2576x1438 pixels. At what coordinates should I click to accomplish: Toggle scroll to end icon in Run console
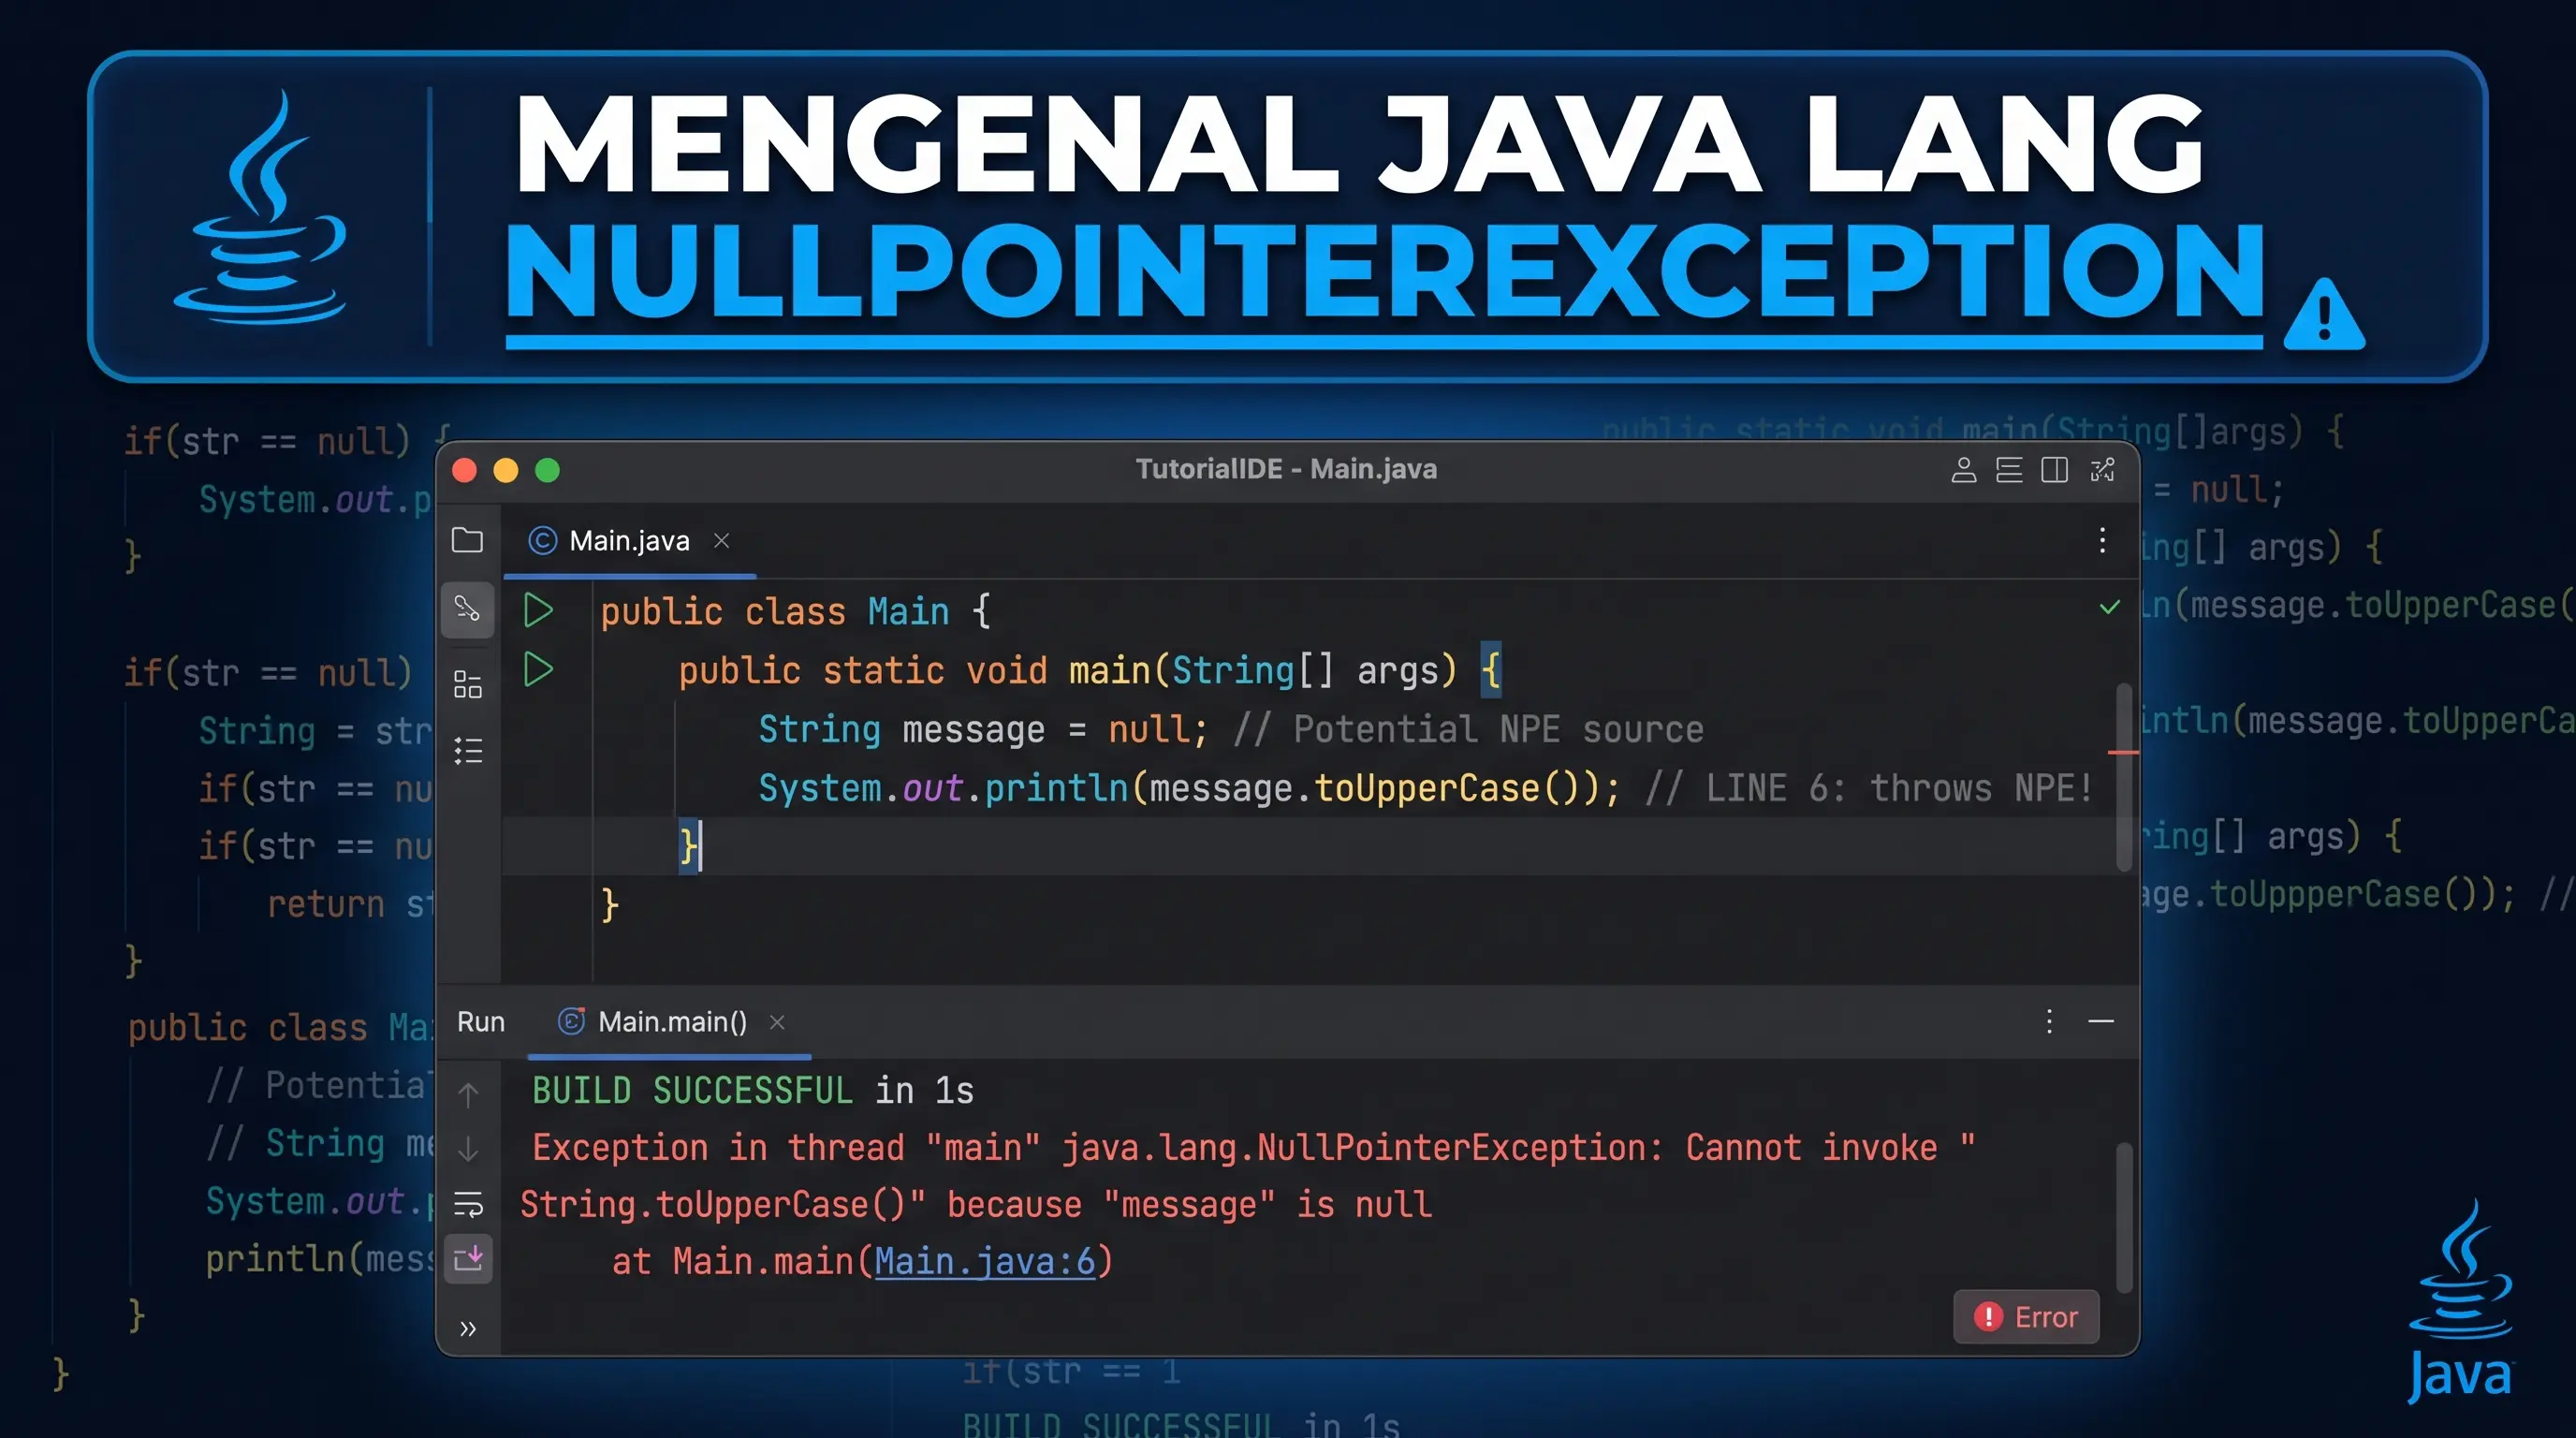[468, 1258]
